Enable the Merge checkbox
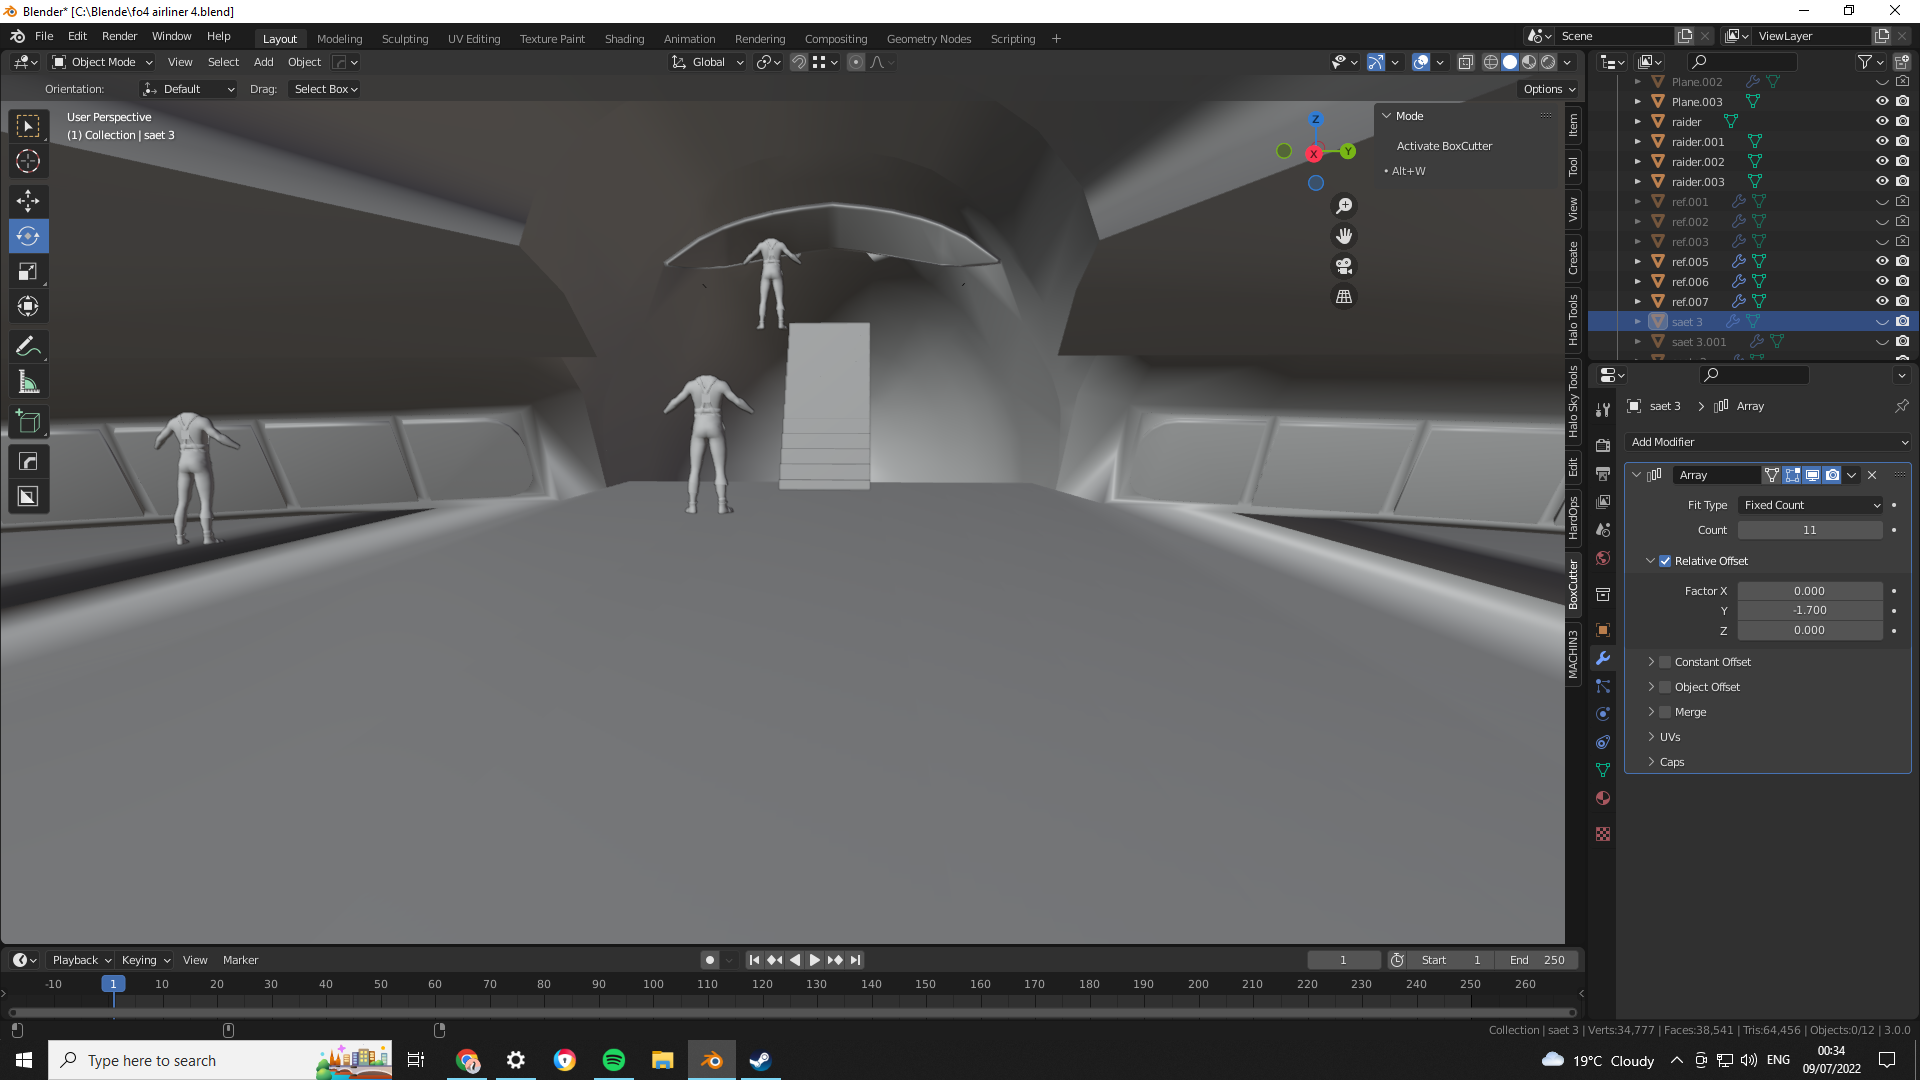 (1665, 712)
